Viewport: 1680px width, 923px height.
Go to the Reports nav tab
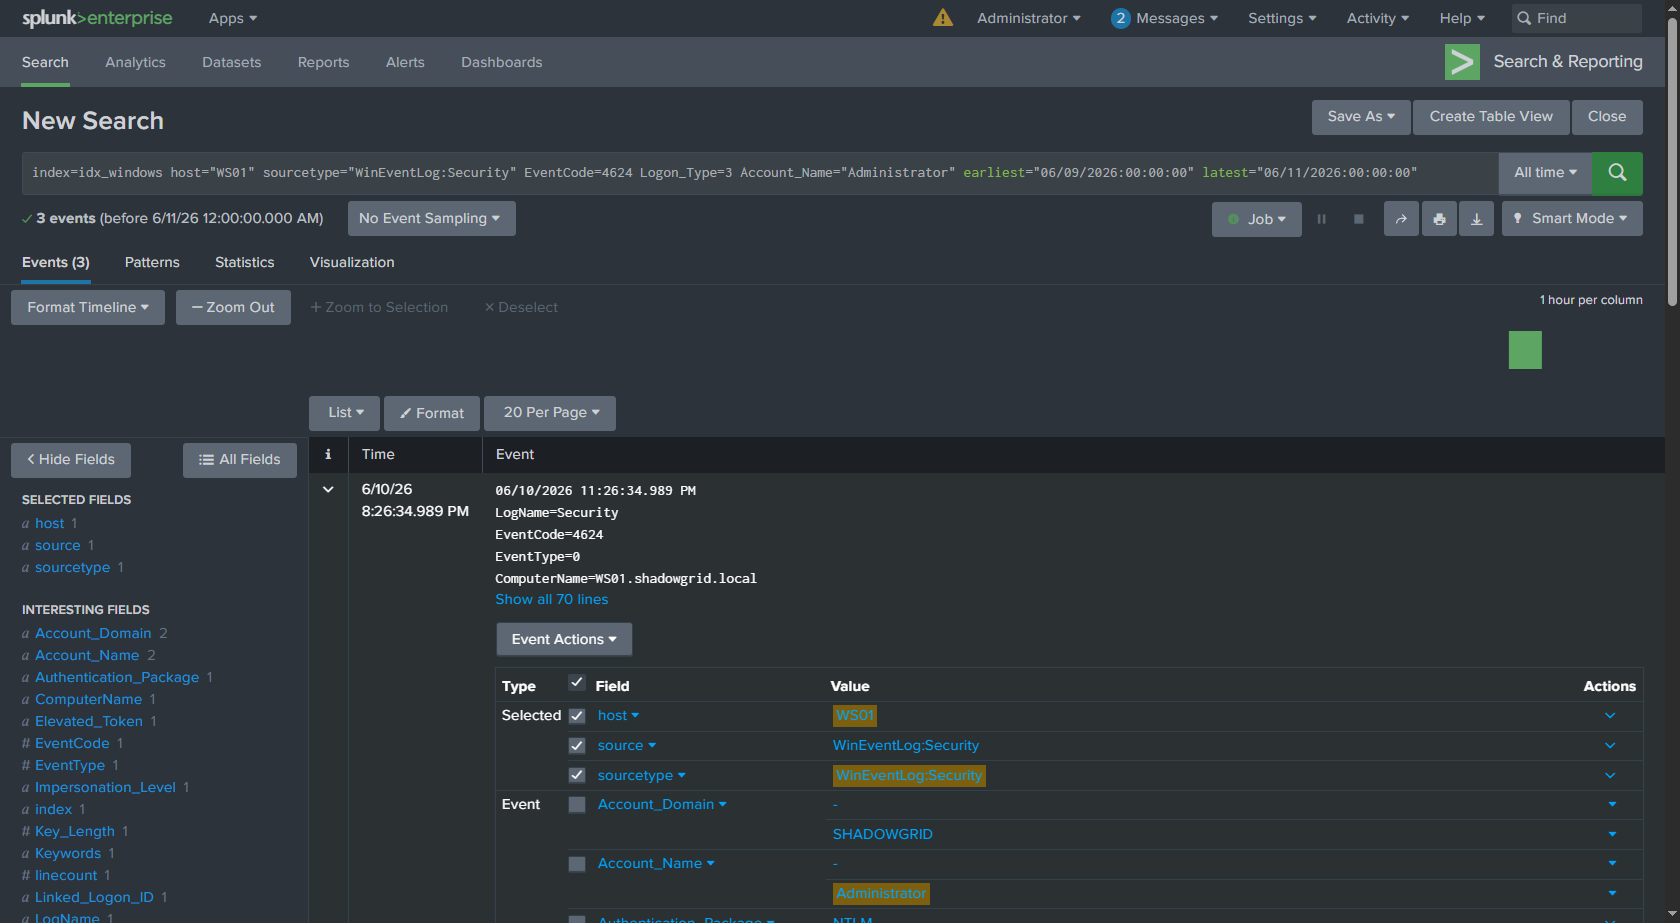324,62
